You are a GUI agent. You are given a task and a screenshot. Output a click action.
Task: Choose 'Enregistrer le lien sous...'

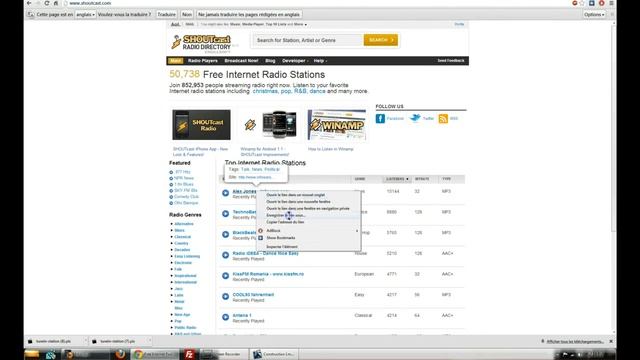click(309, 215)
